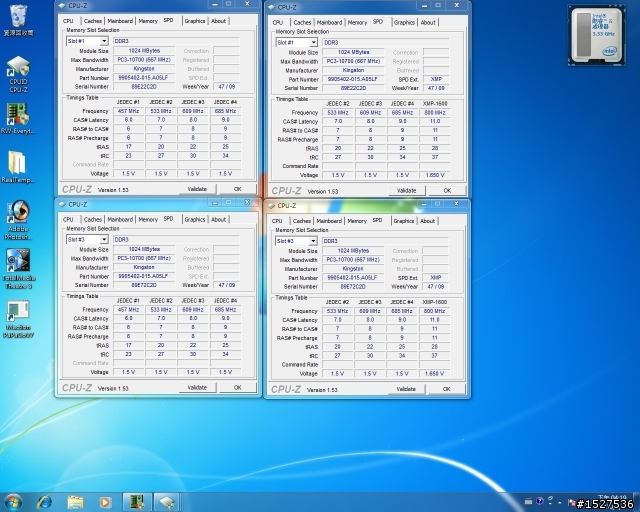The height and width of the screenshot is (512, 640).
Task: Click Validate in the Slot #3 XMP window
Action: tap(406, 389)
